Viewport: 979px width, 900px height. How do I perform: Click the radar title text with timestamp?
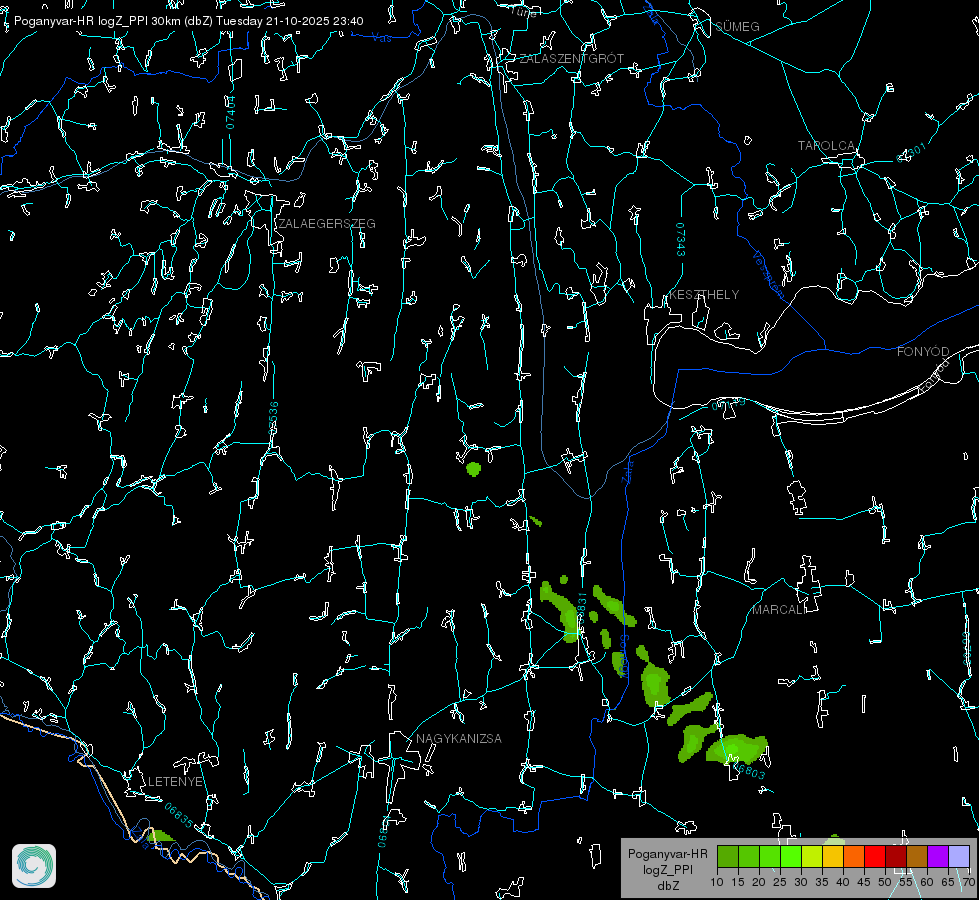pyautogui.click(x=189, y=21)
